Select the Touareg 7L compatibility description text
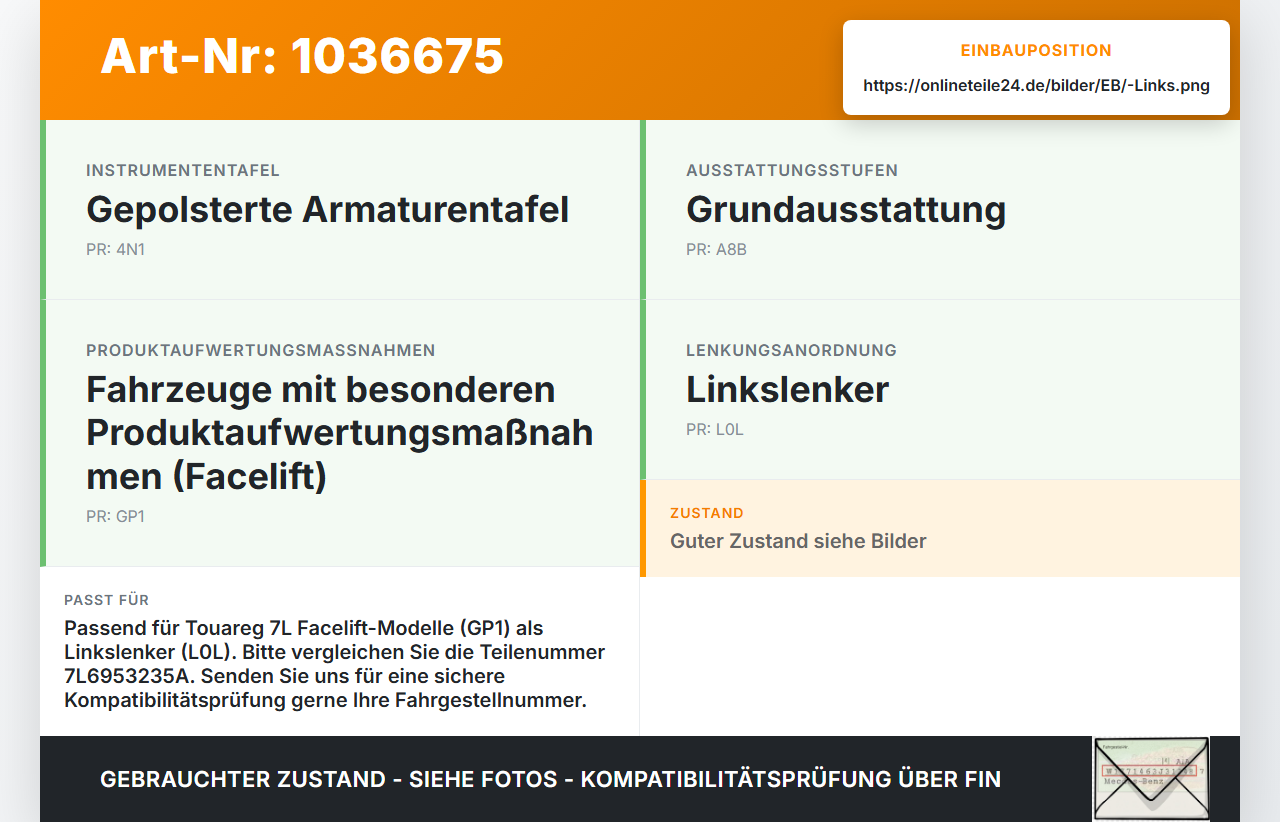This screenshot has width=1280, height=822. point(335,664)
